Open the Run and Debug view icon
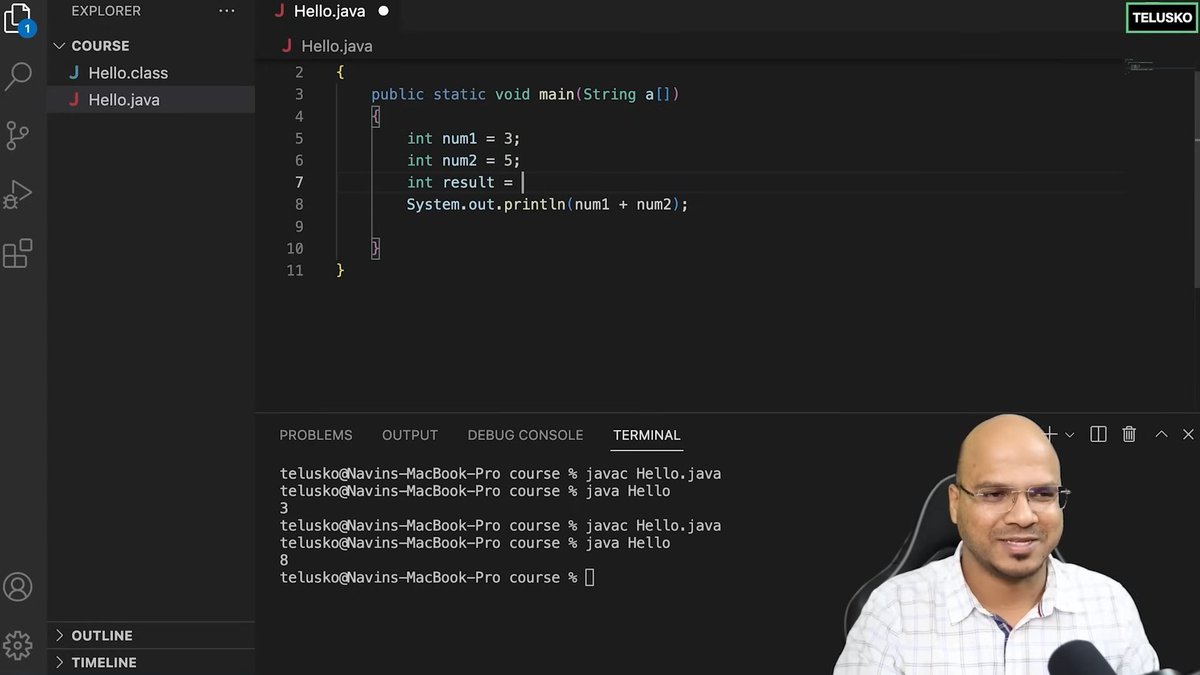 (x=18, y=194)
